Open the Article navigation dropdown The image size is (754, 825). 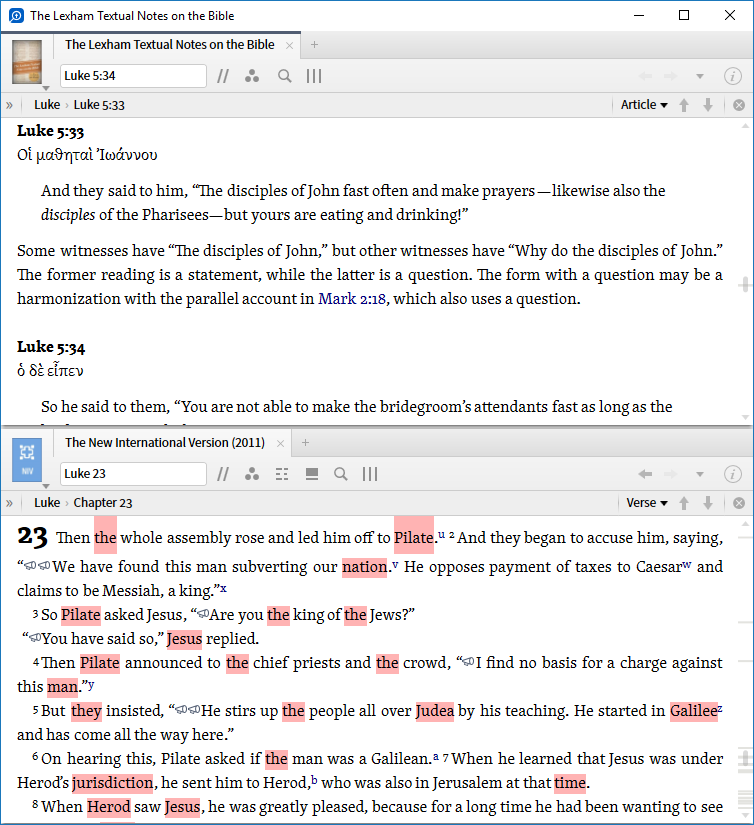(644, 105)
